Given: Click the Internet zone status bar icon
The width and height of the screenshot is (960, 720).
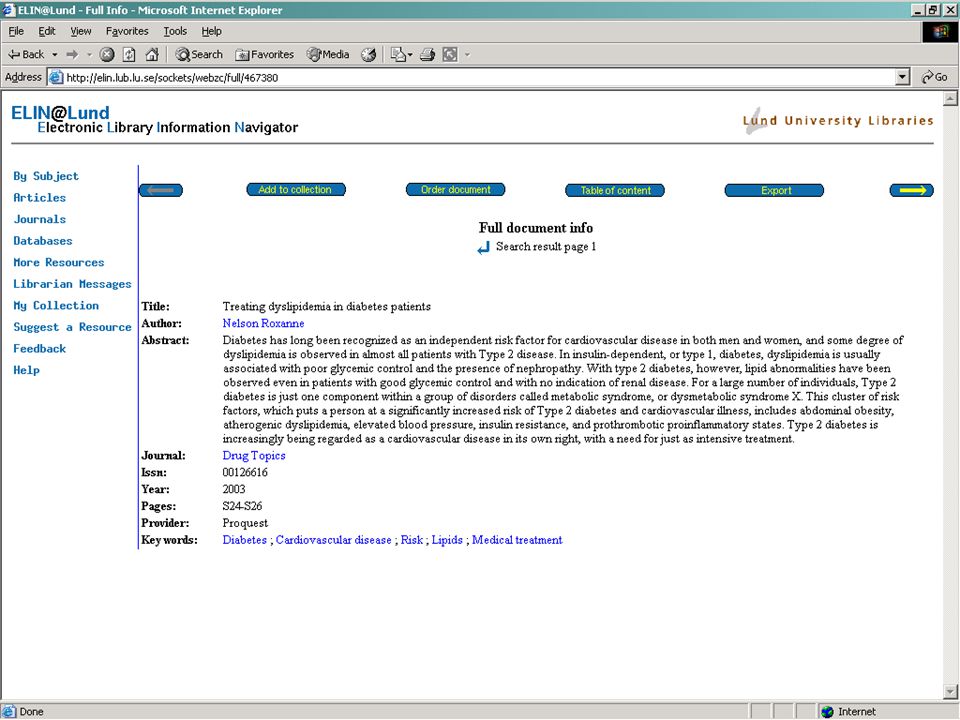Looking at the screenshot, I should coord(828,711).
